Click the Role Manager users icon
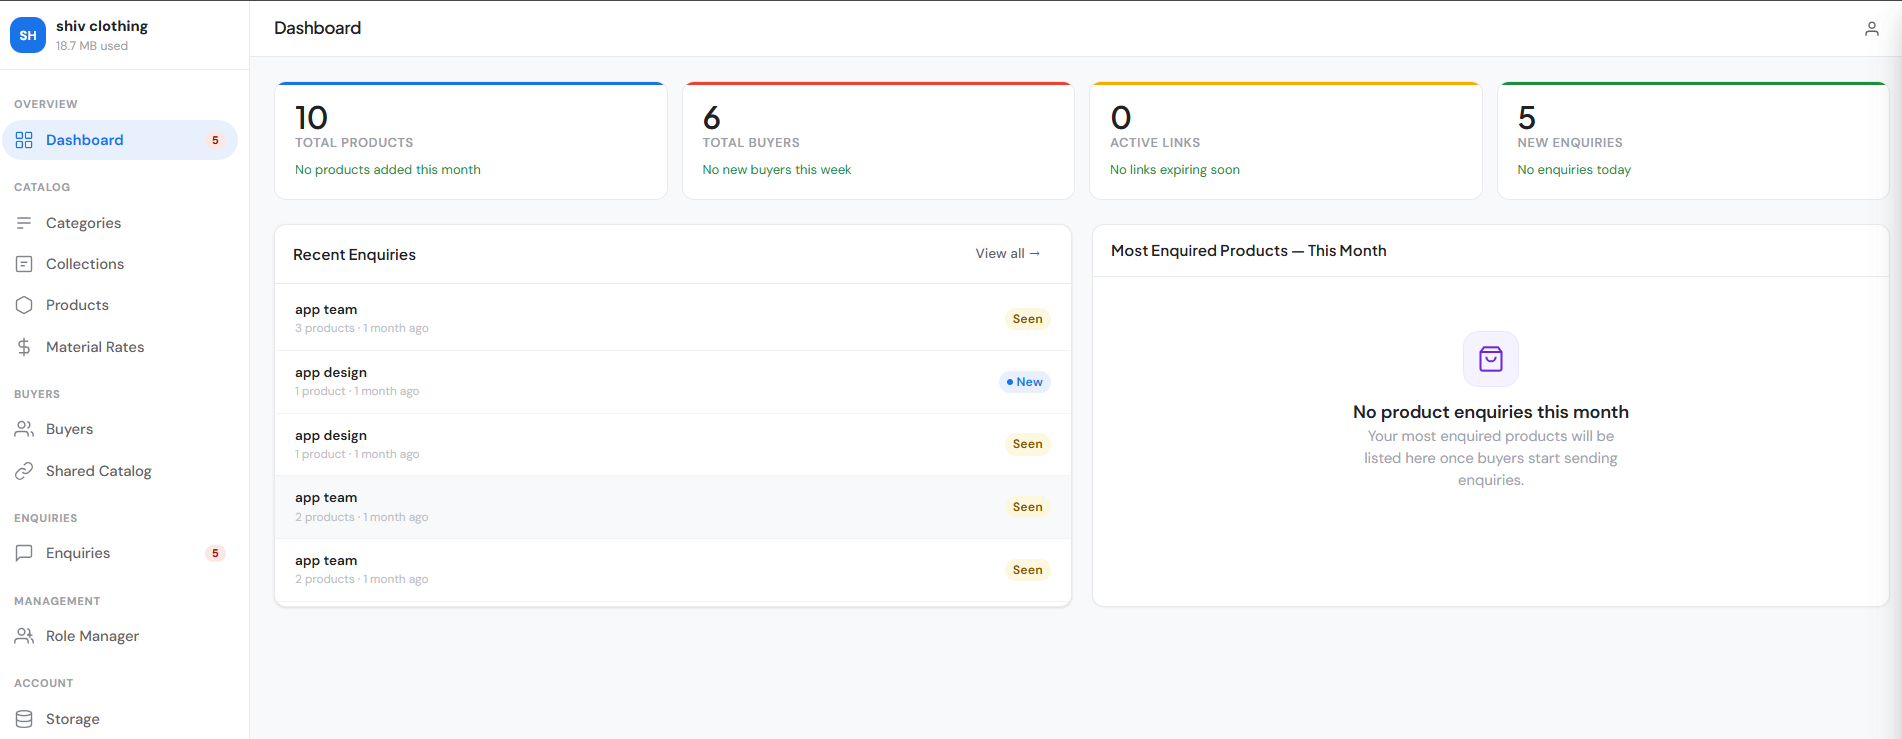1902x739 pixels. point(24,636)
